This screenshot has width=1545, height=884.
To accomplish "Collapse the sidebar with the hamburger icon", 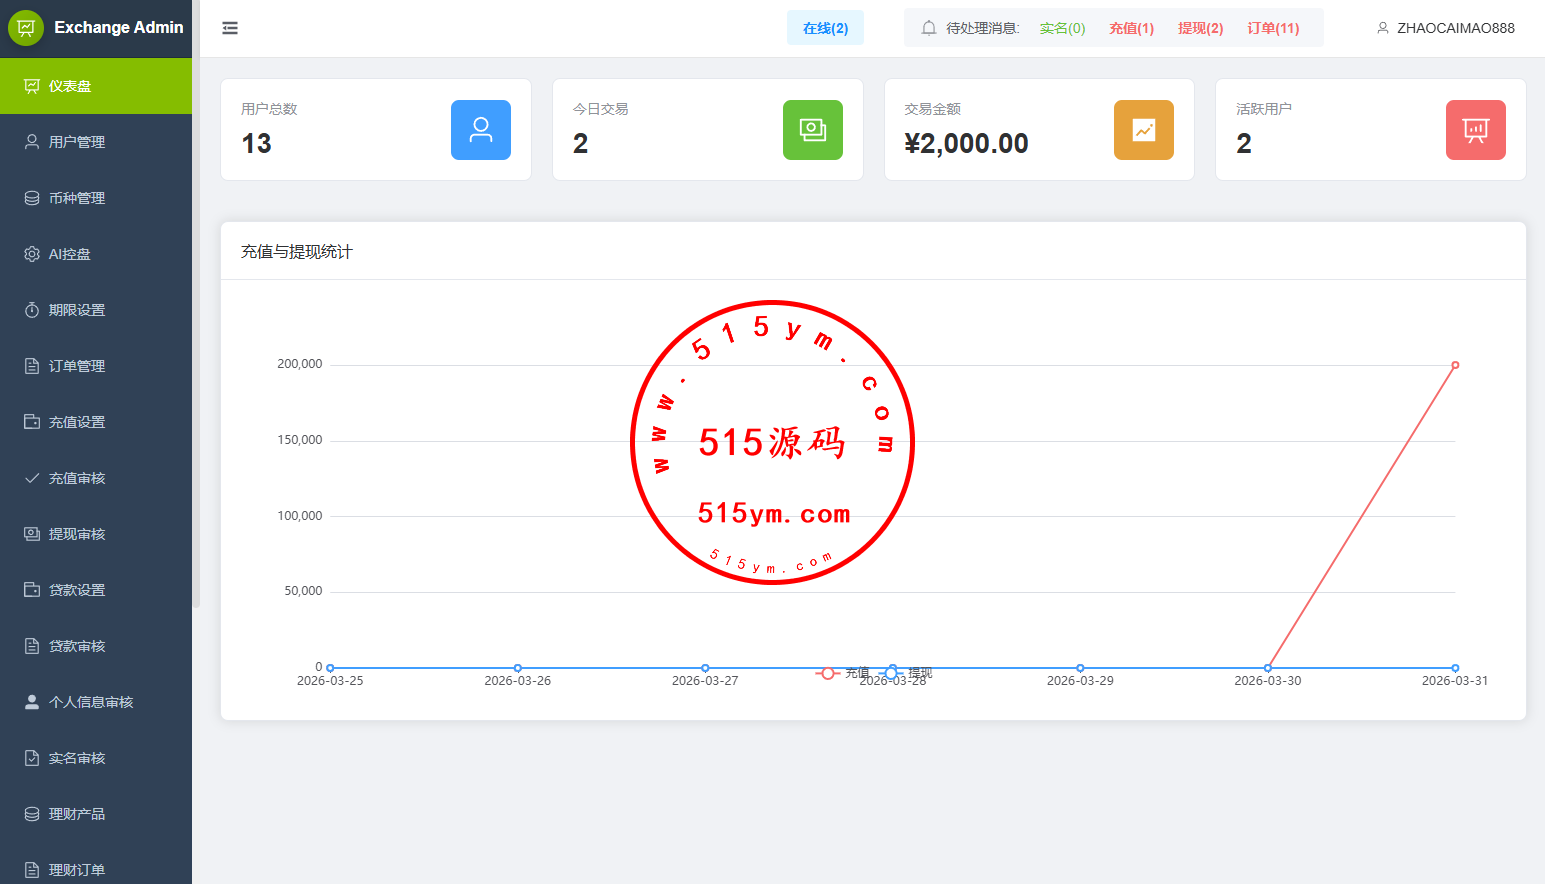I will [230, 28].
